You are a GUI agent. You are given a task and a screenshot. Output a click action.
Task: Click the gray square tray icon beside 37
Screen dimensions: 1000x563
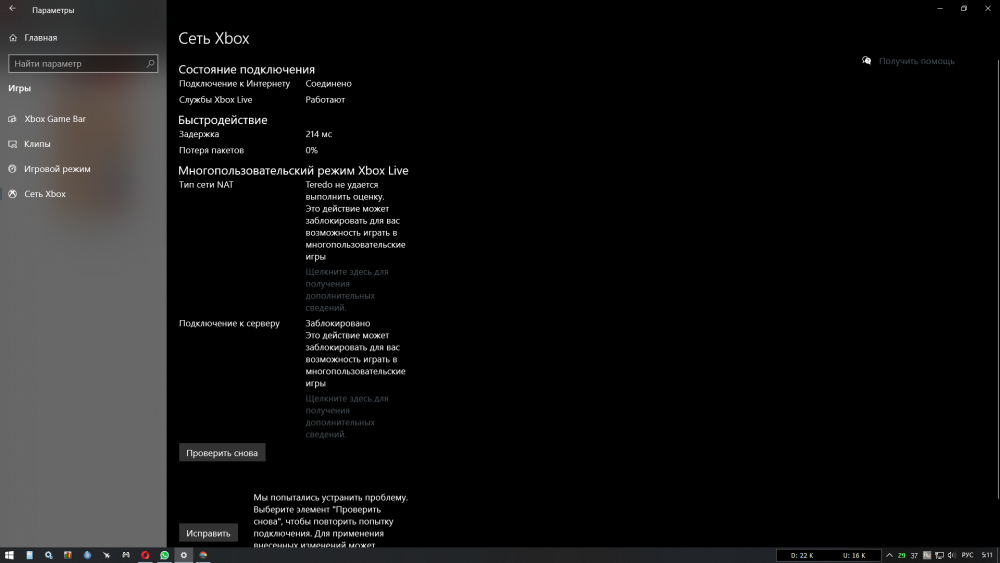tap(927, 555)
